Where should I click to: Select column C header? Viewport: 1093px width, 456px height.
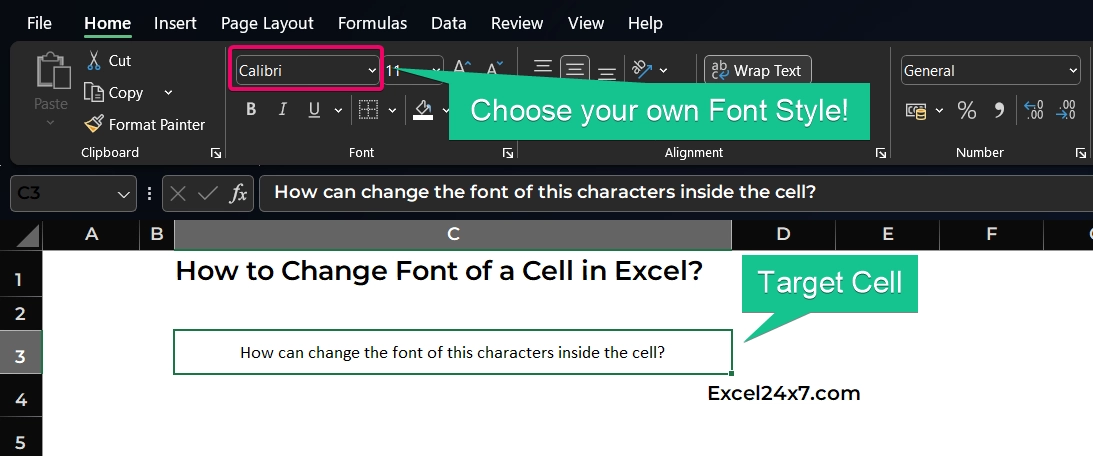pos(452,235)
